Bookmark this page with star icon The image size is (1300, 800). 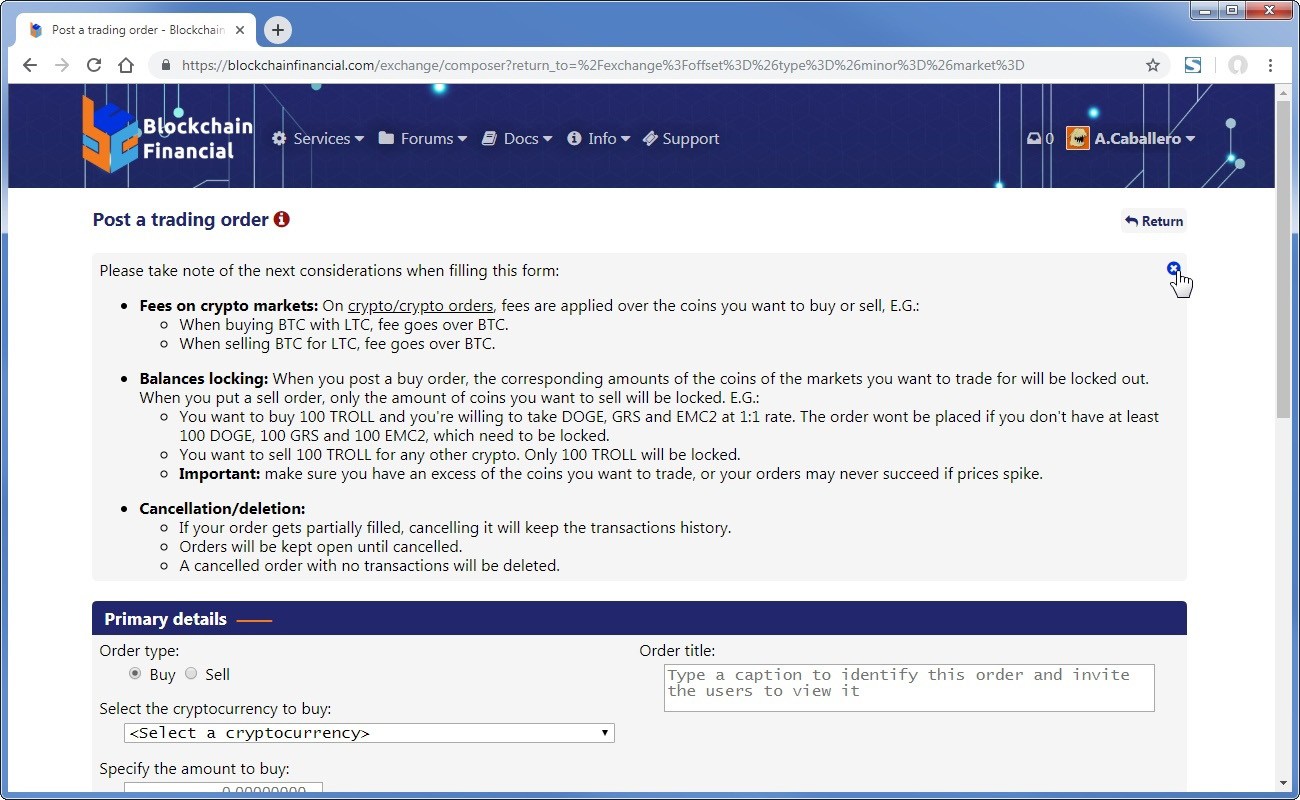point(1152,65)
